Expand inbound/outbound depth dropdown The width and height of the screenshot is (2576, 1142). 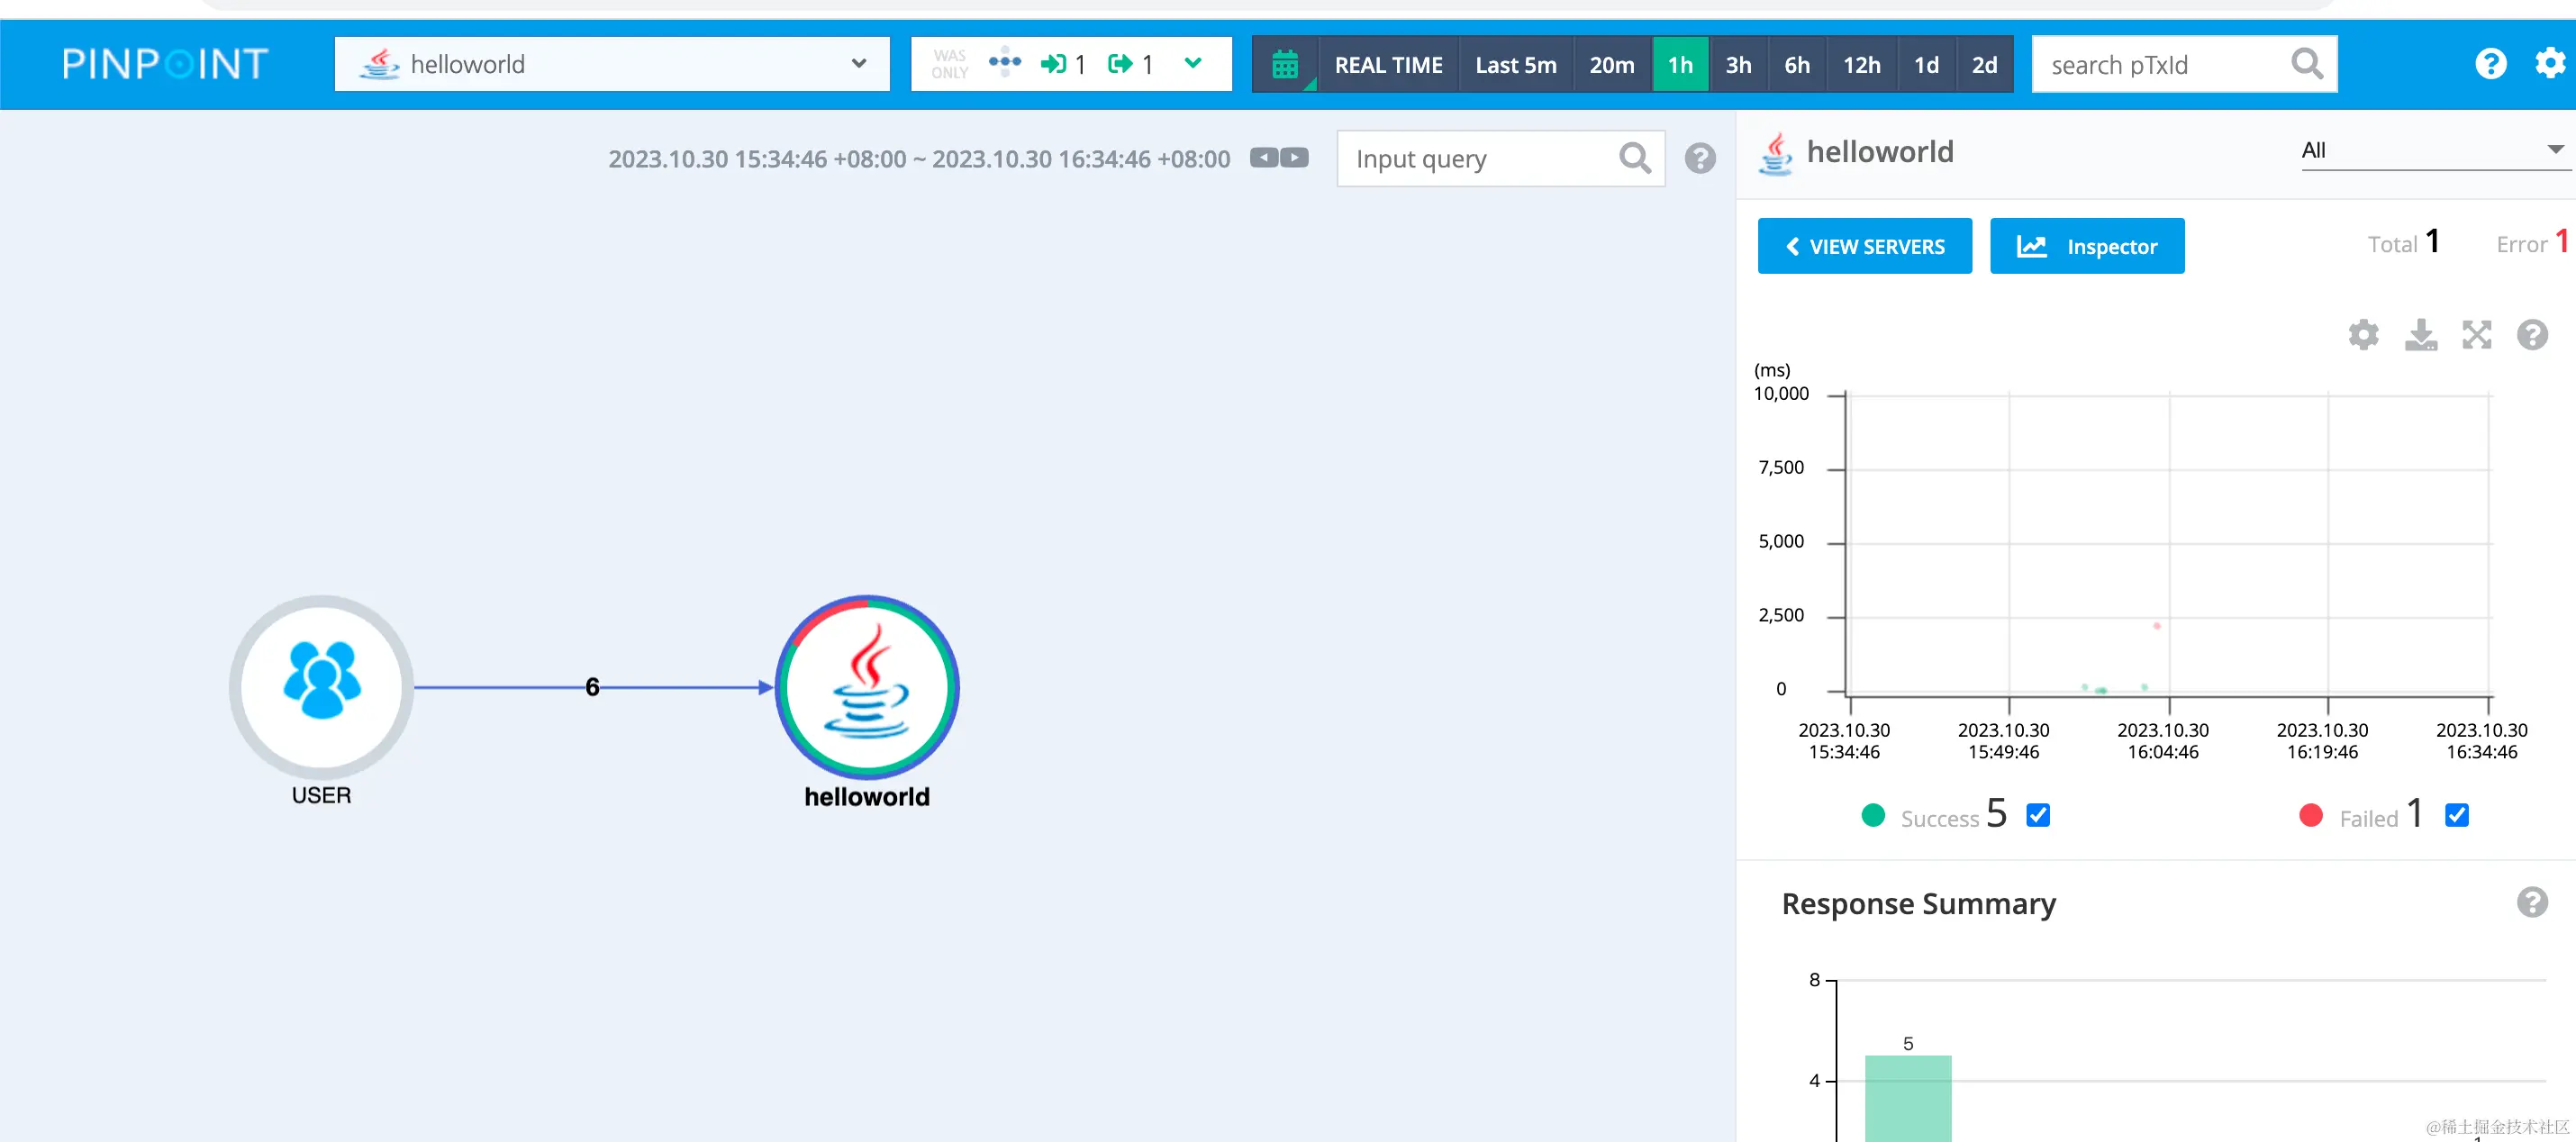tap(1192, 64)
